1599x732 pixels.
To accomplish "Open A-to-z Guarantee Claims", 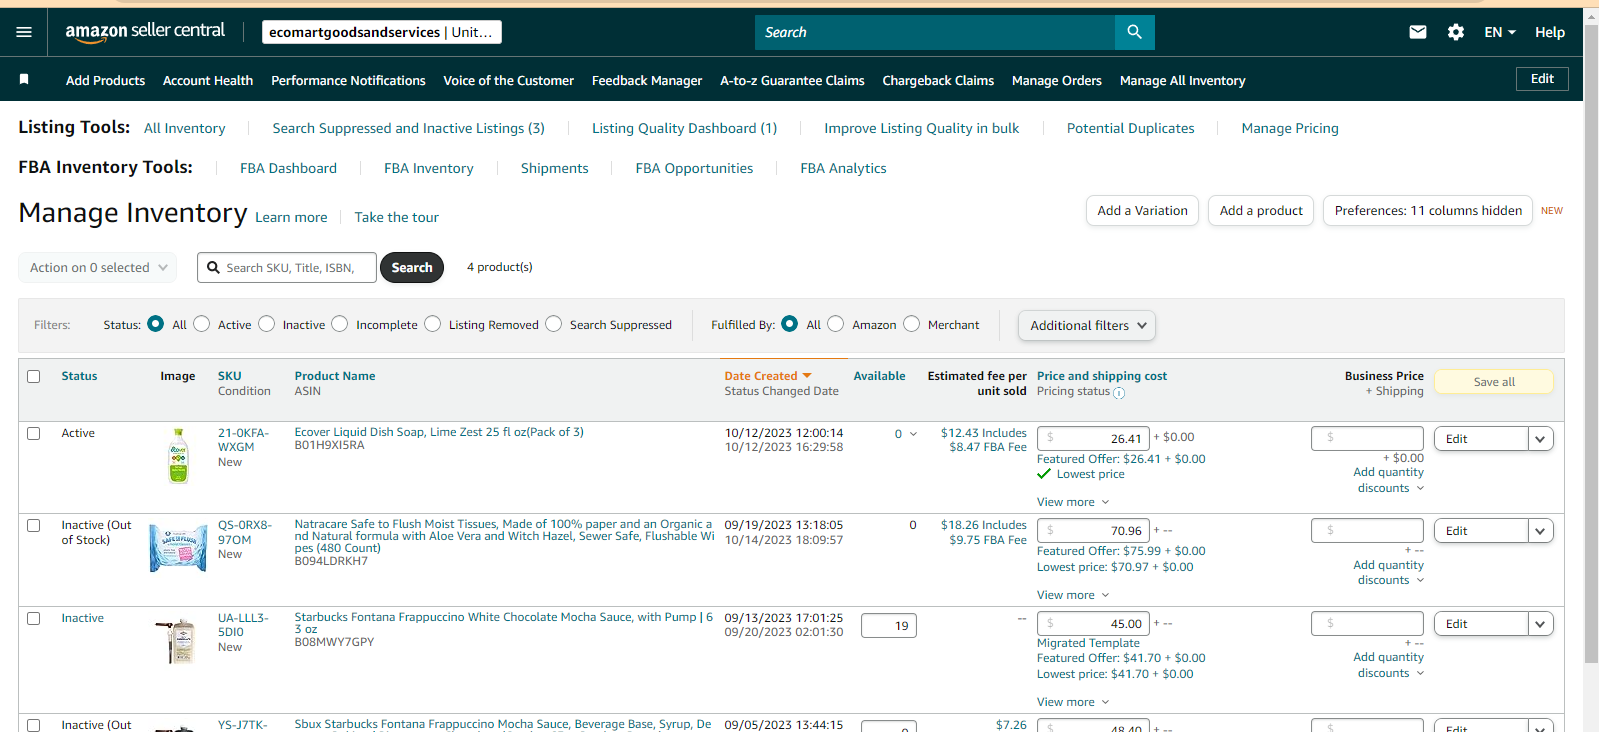I will tap(792, 80).
